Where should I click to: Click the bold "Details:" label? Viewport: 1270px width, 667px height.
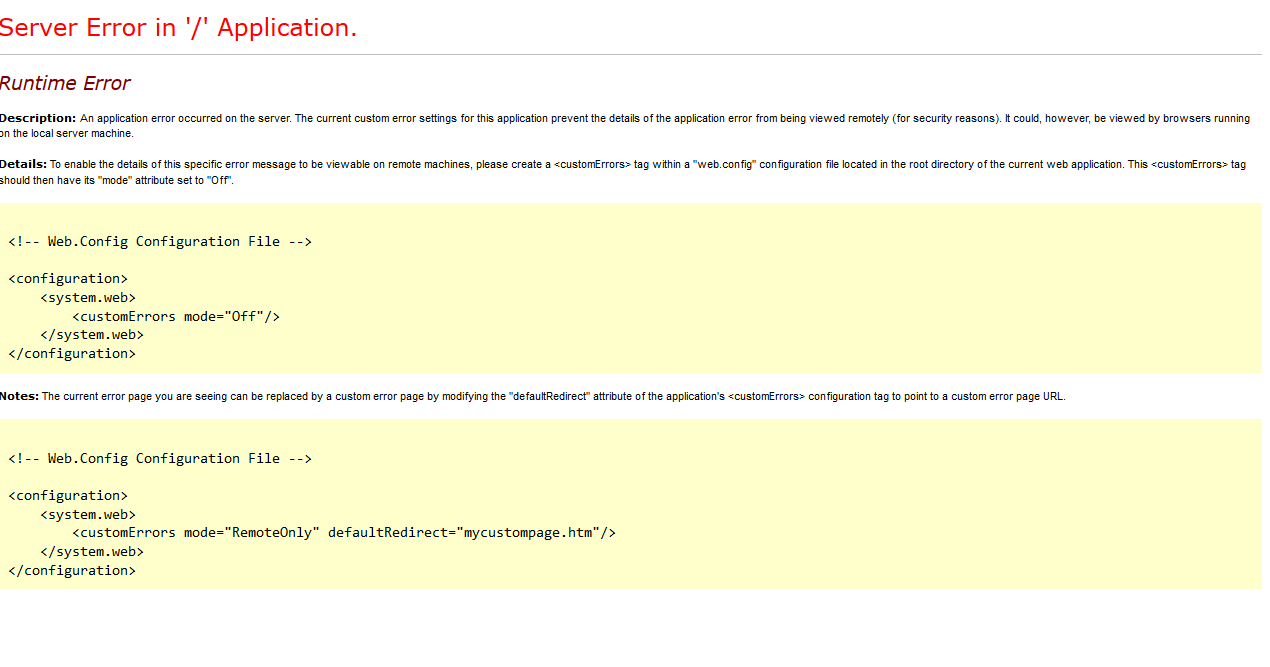(x=24, y=164)
